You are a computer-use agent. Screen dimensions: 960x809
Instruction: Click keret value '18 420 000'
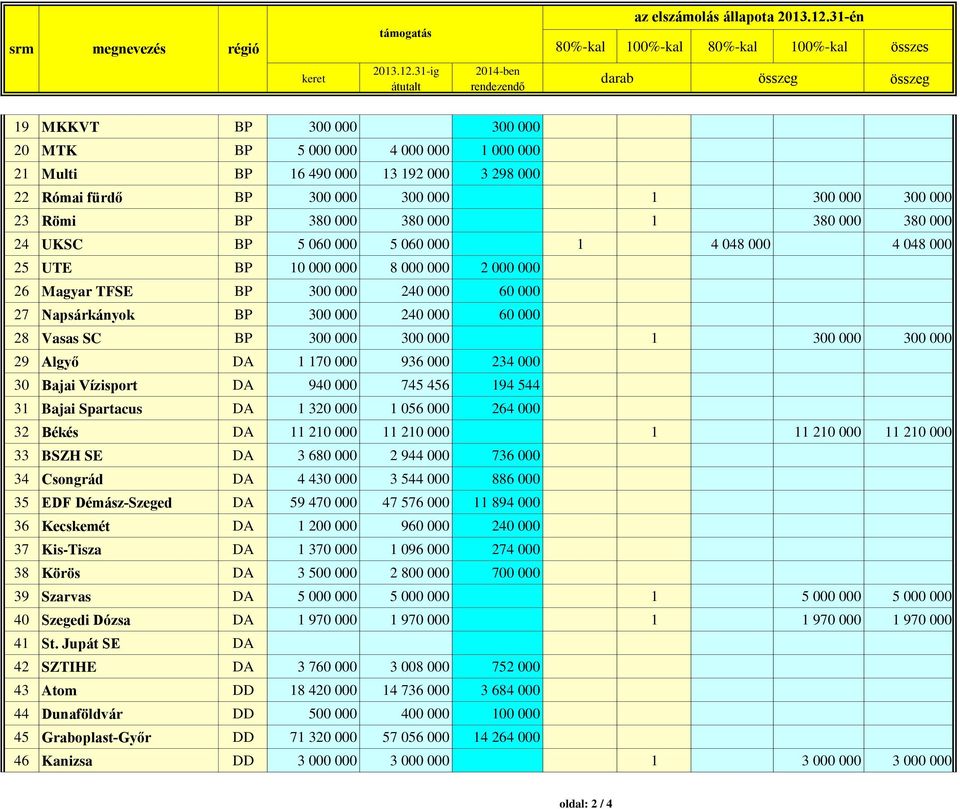(313, 690)
